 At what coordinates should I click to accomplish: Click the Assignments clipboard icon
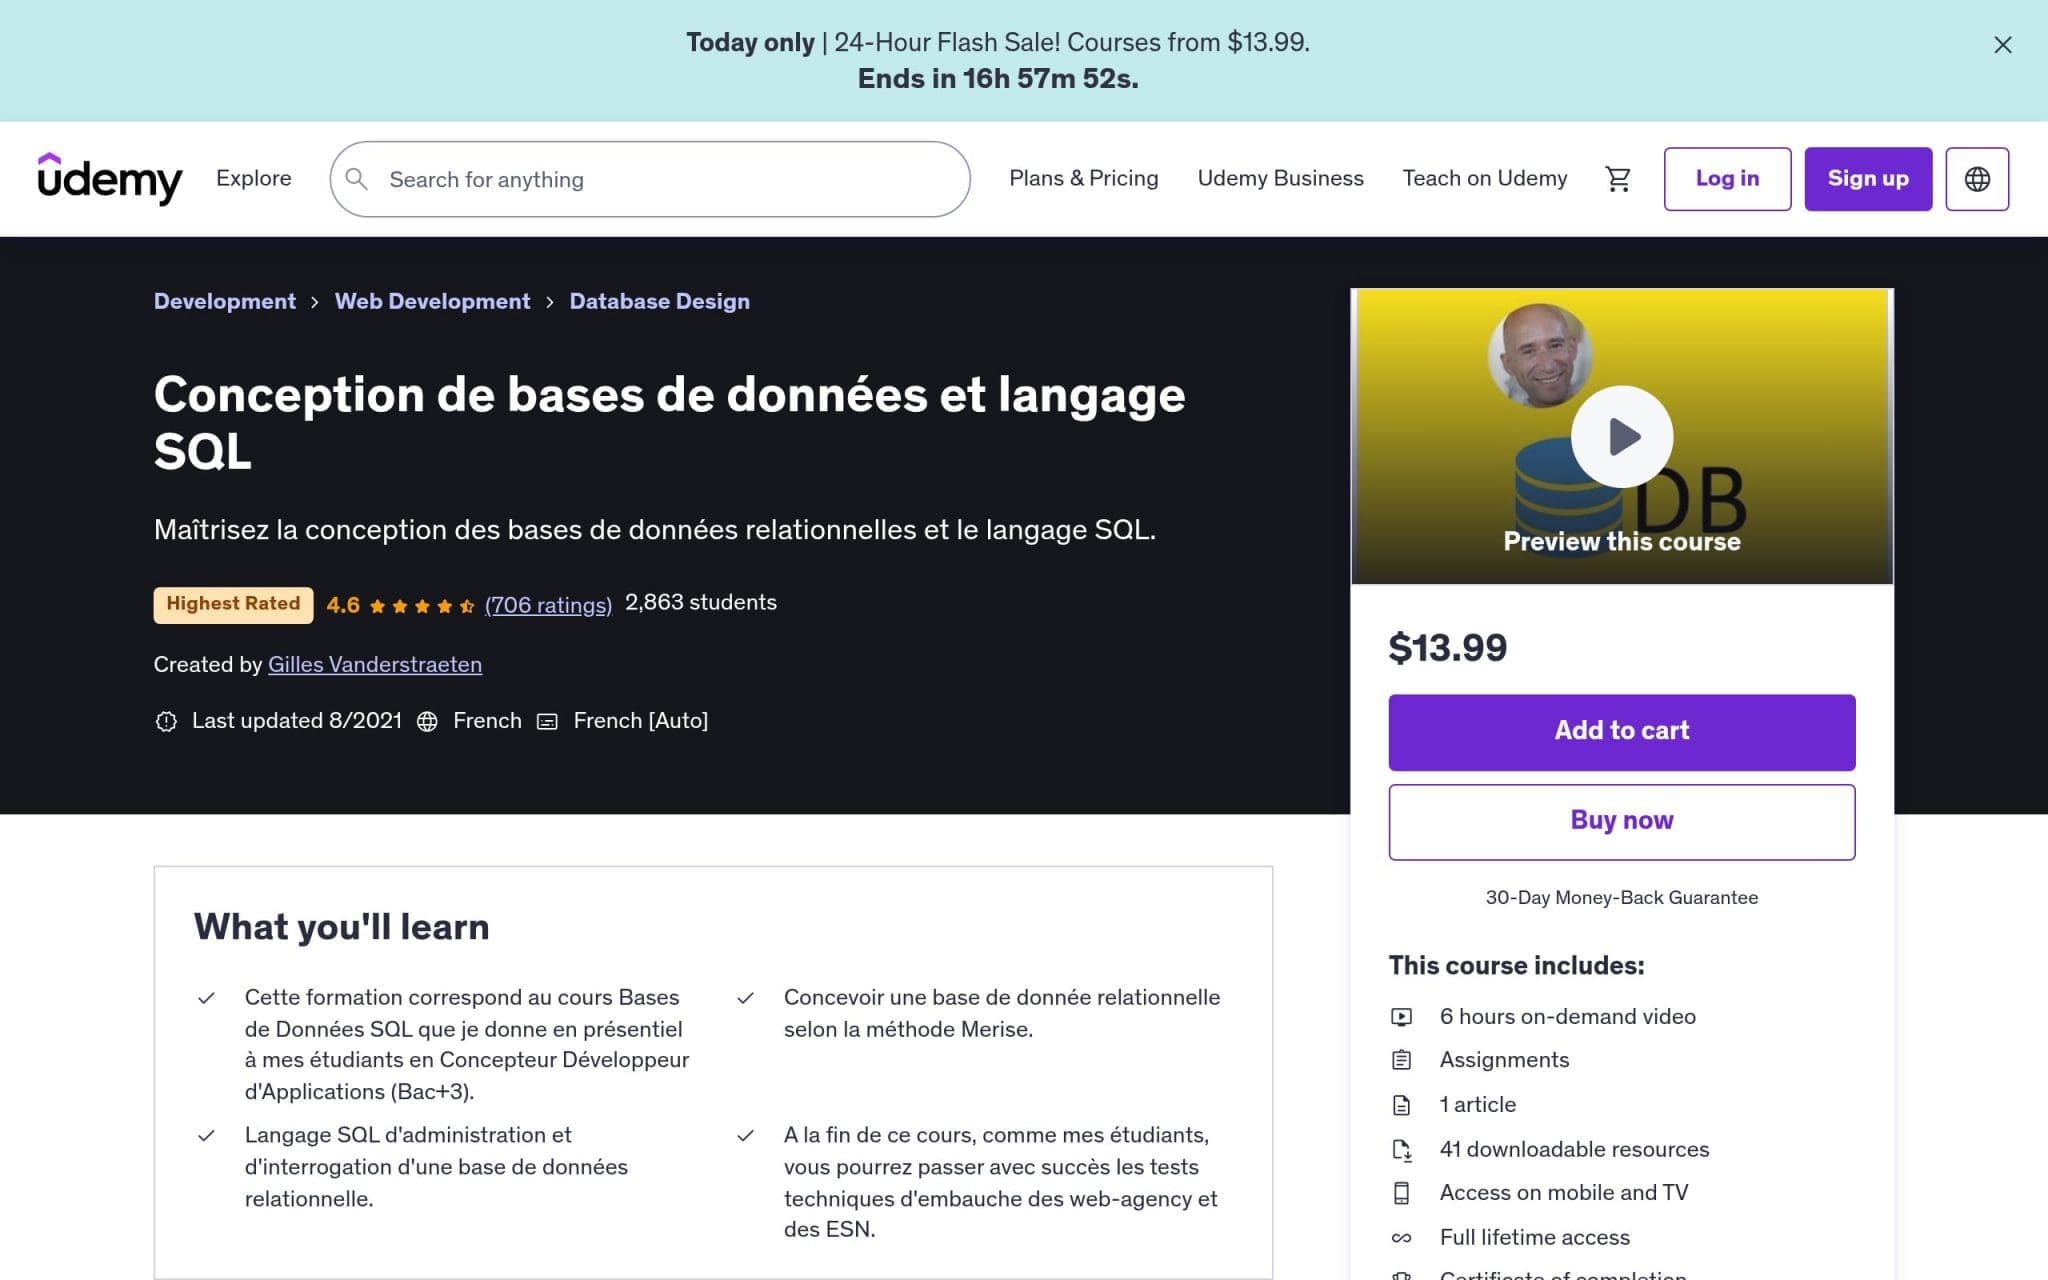[1402, 1060]
